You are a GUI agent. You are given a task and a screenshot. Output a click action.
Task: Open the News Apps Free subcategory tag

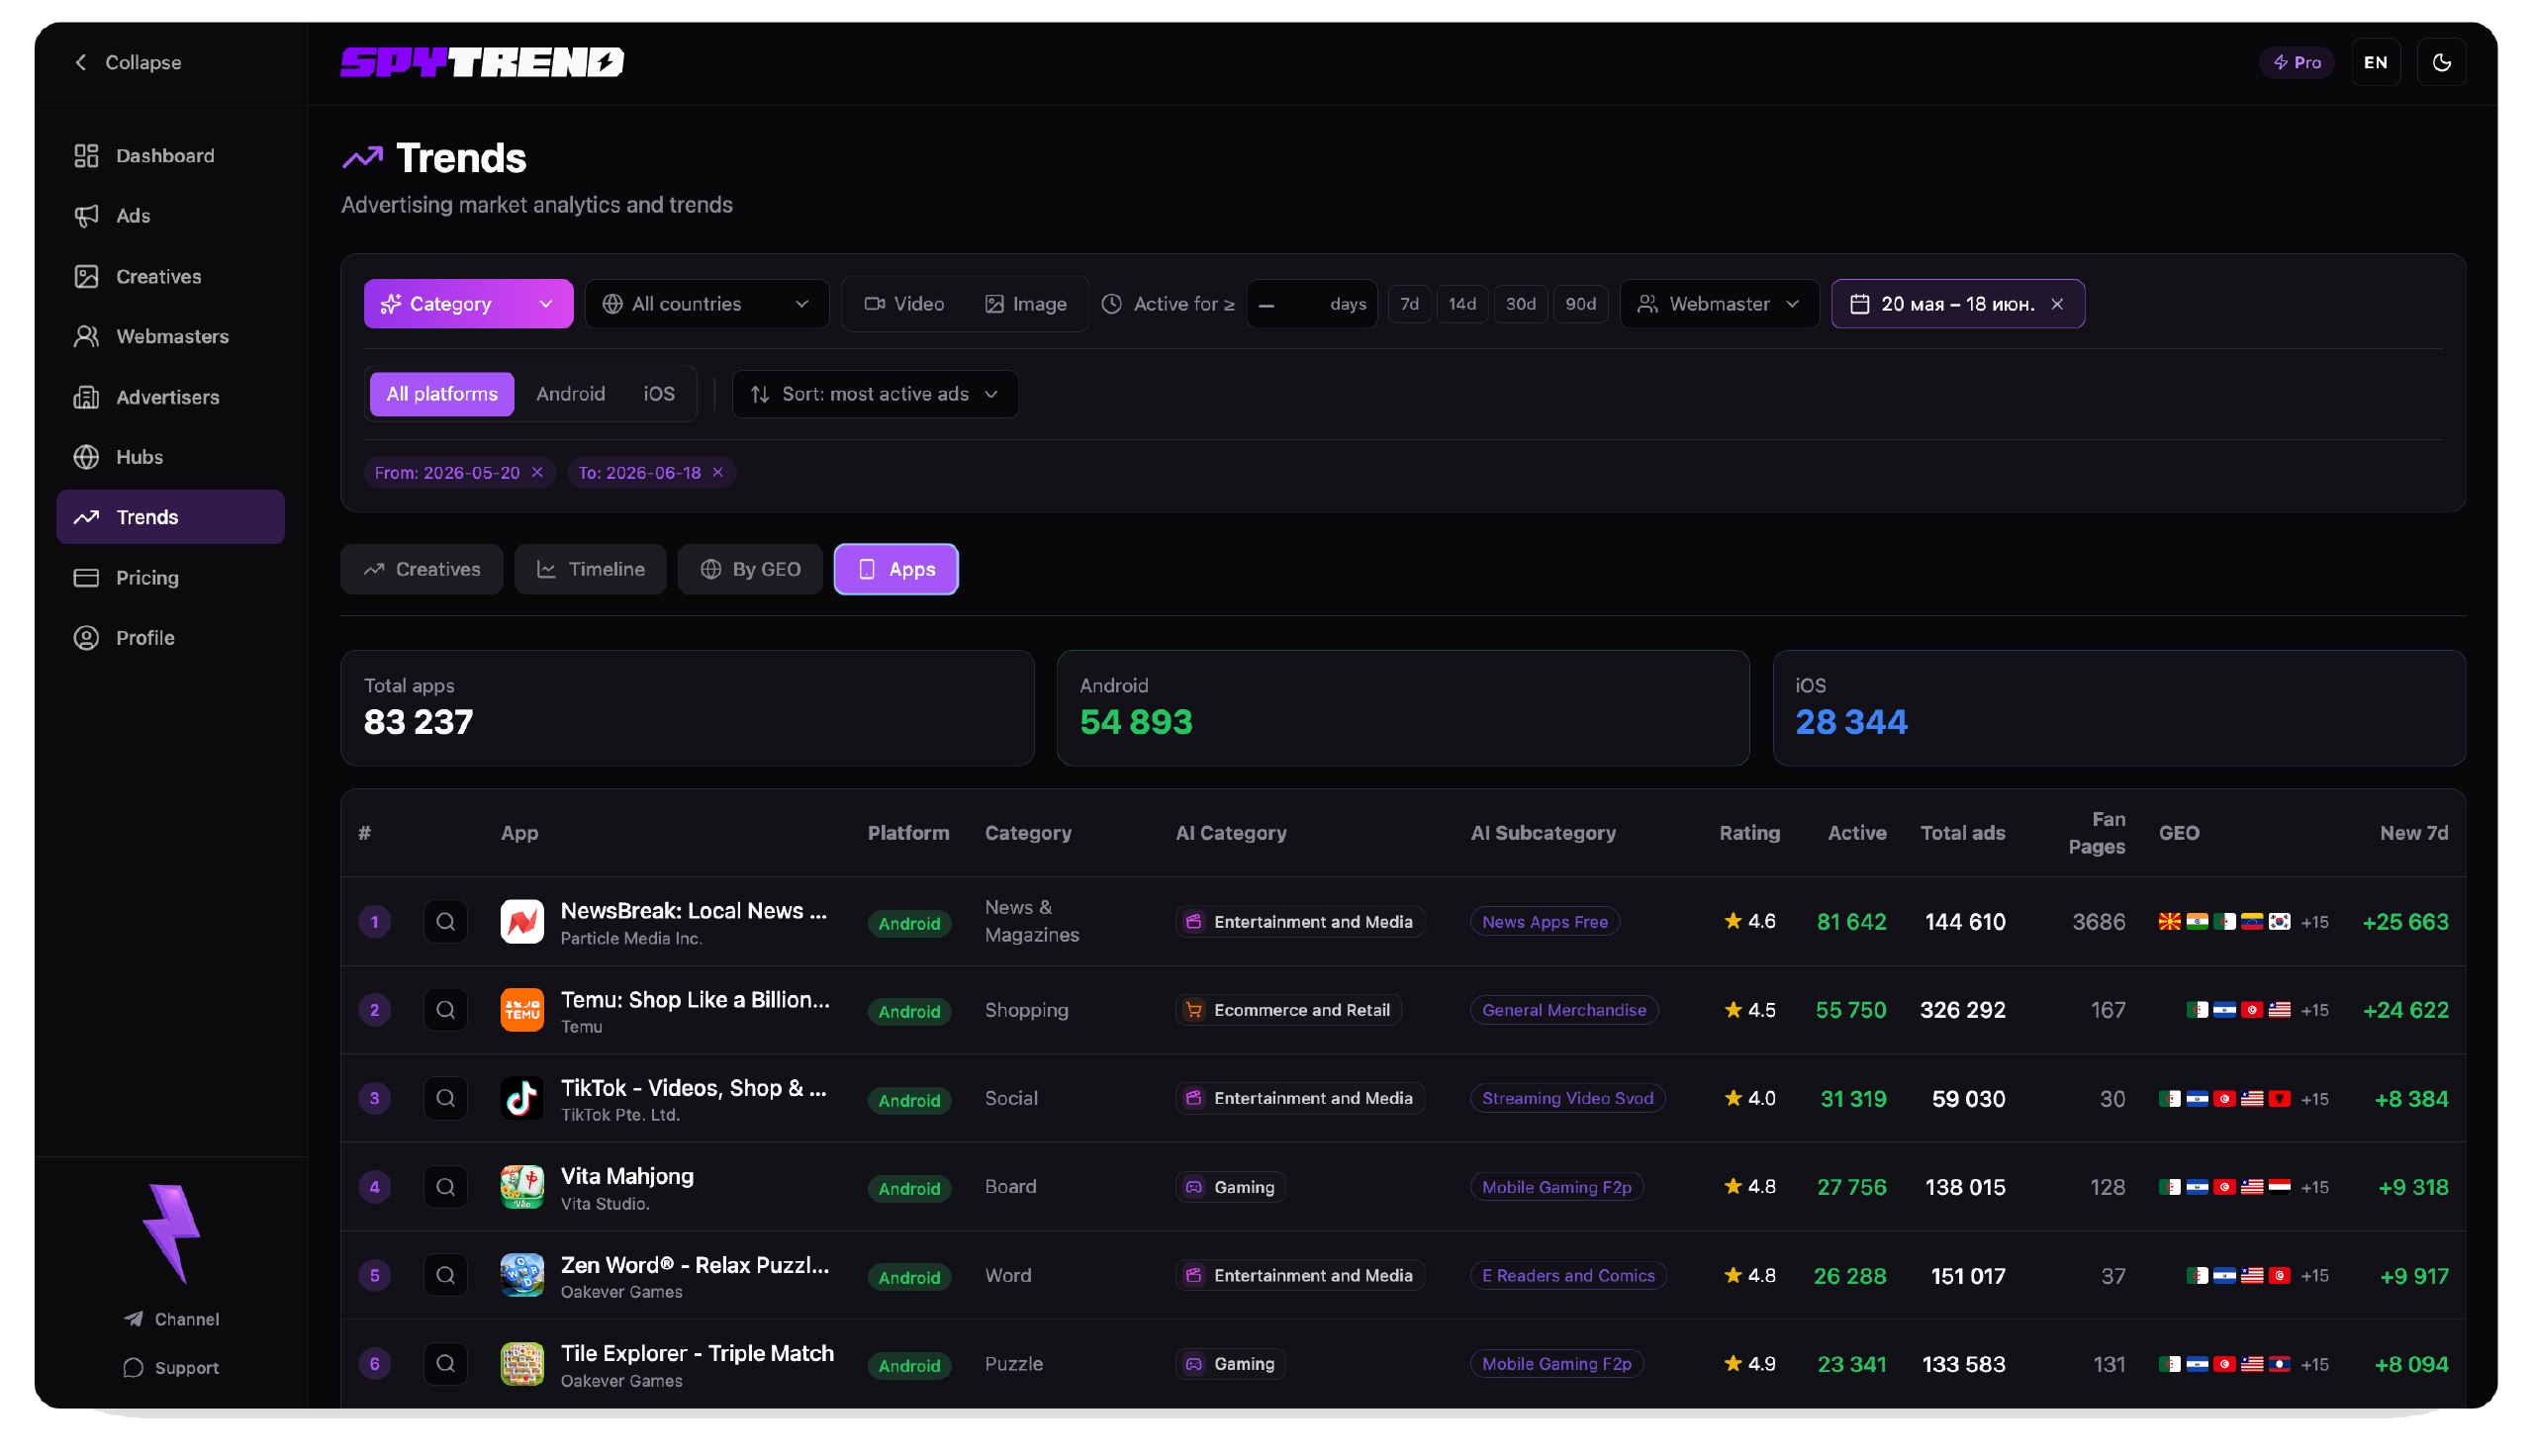click(x=1544, y=921)
